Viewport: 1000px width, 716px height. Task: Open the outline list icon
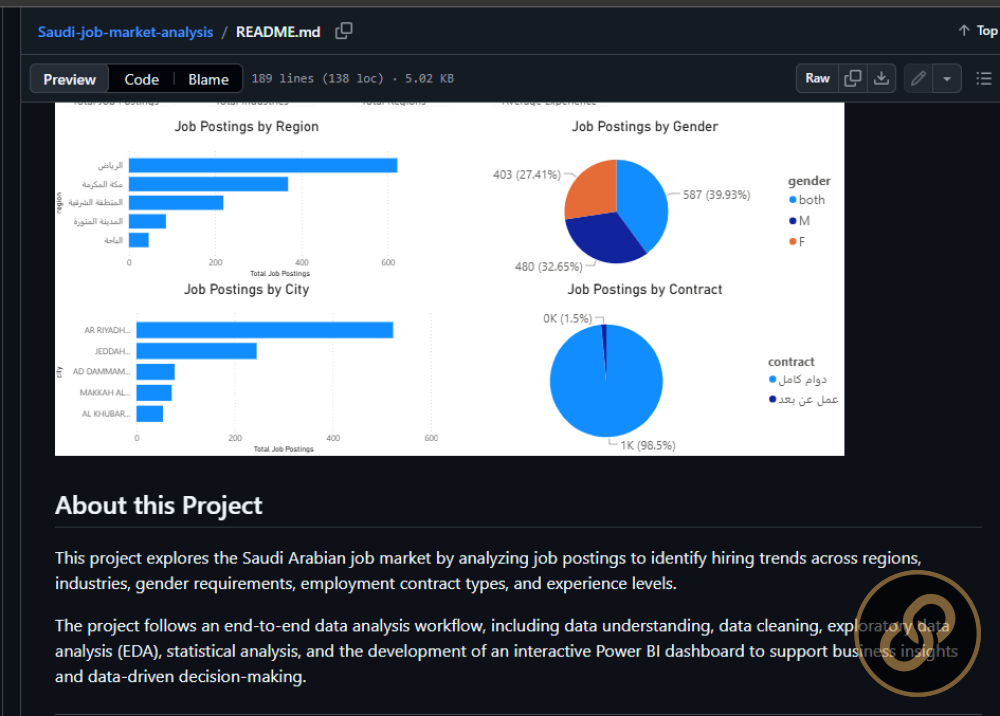coord(983,78)
